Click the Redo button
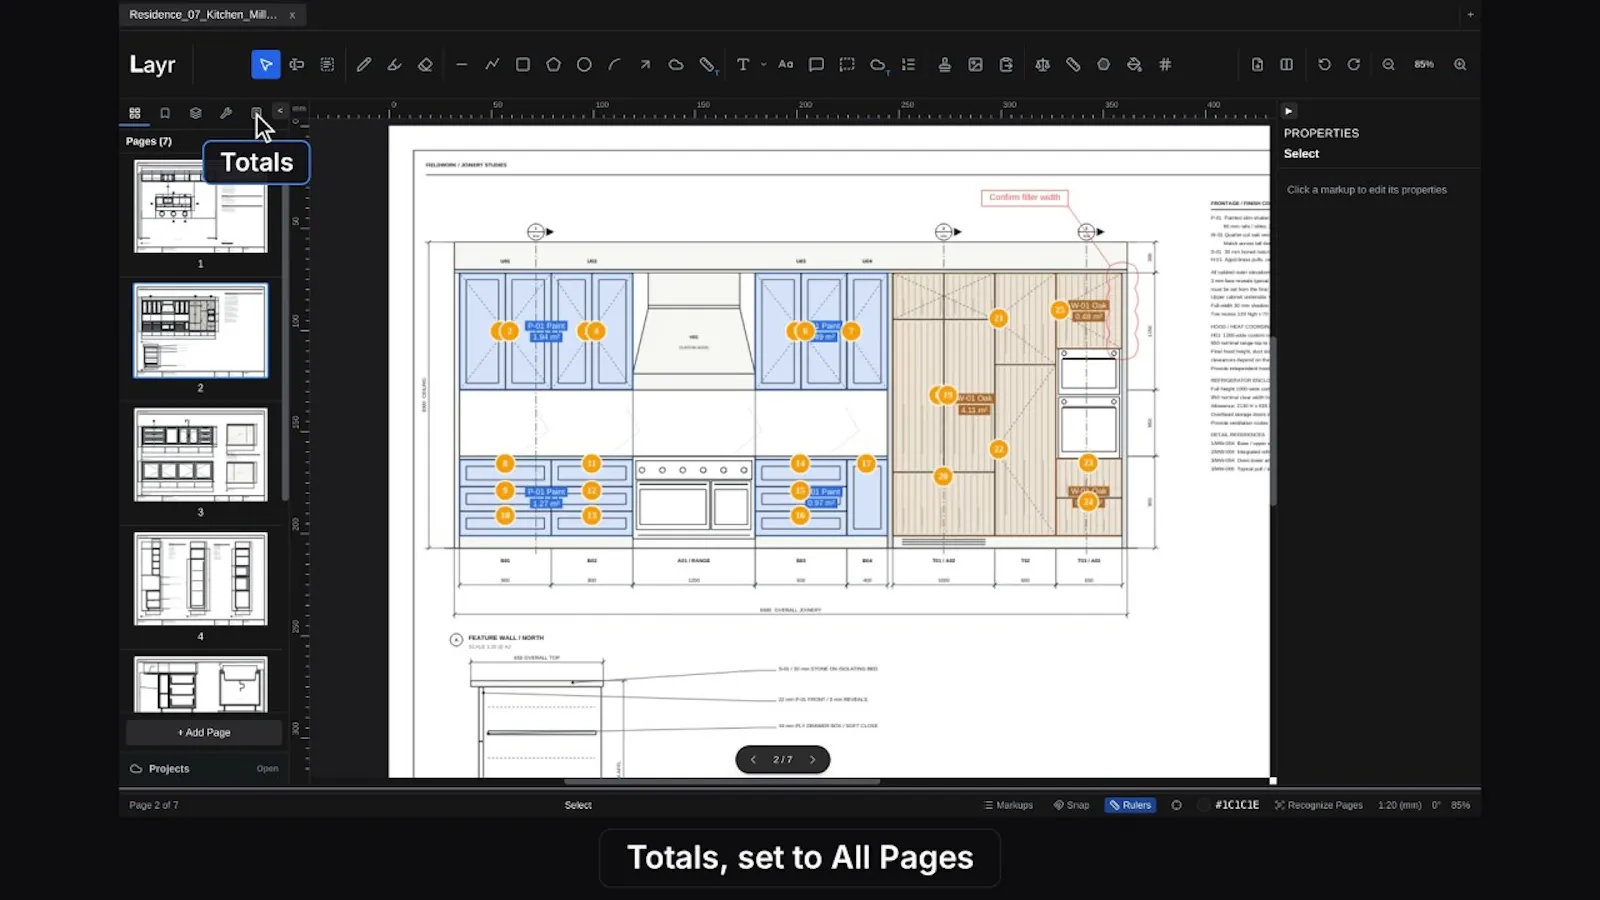Screen dimensions: 1600x900 (1354, 64)
